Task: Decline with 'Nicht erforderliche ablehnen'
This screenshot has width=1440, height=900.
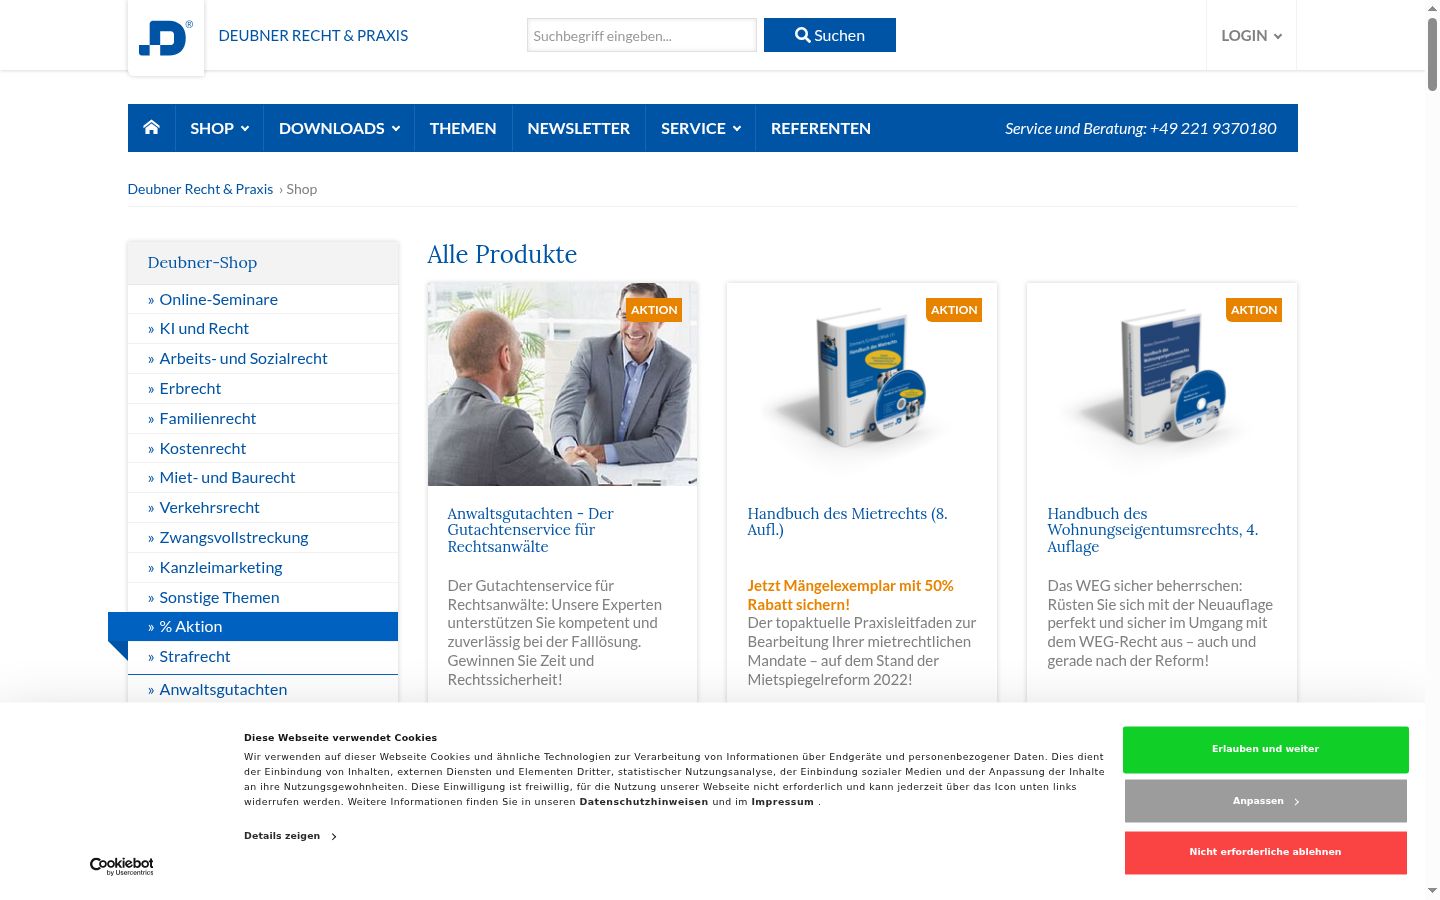Action: pos(1266,852)
